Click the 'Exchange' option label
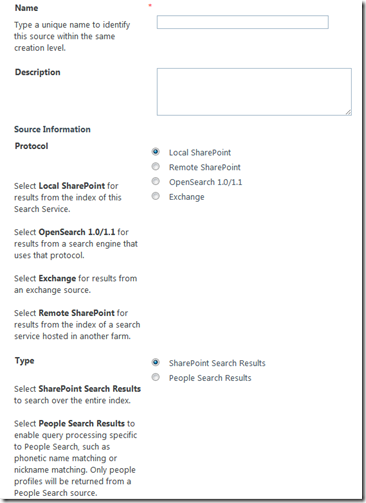Screen dimensions: 366x503 187,197
